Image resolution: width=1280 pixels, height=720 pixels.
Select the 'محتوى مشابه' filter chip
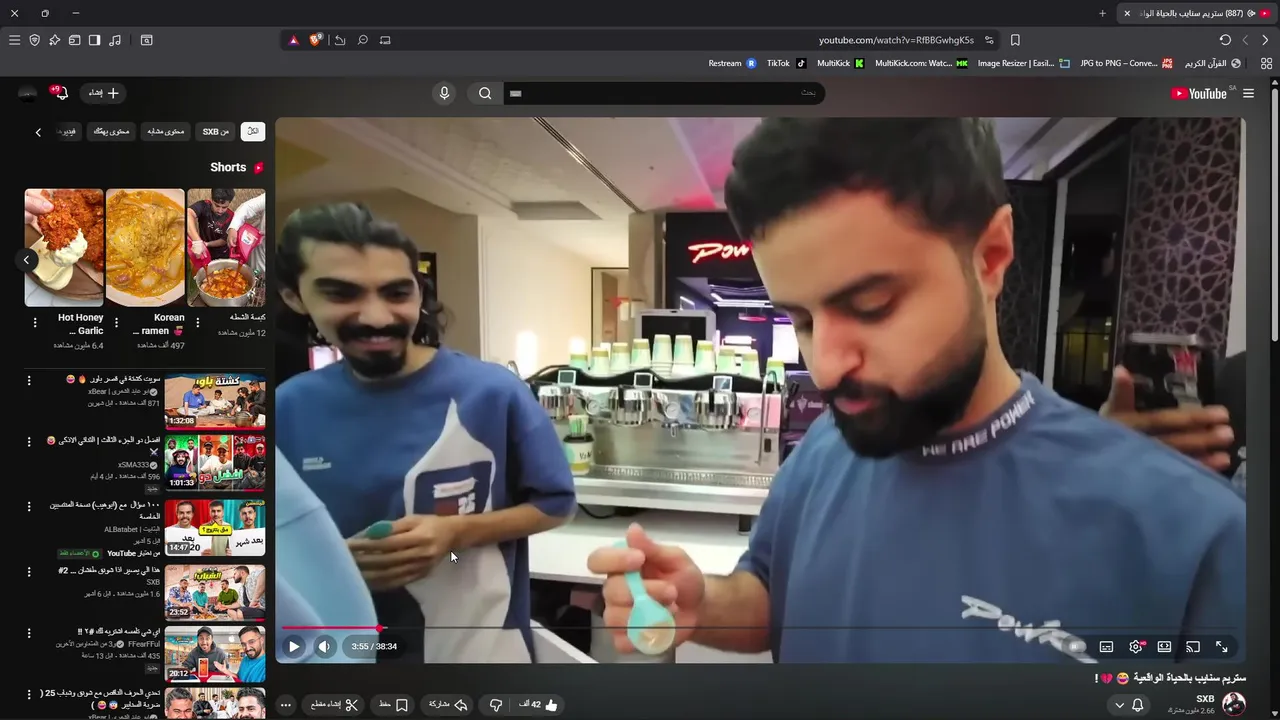pos(166,131)
